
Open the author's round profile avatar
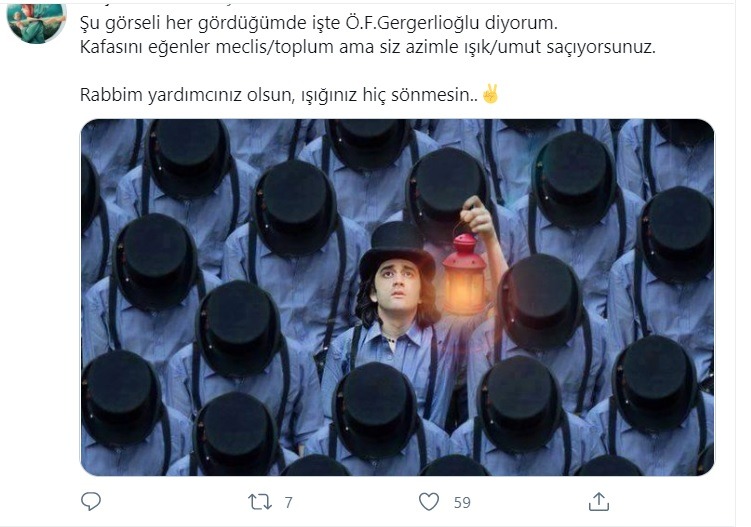point(36,23)
